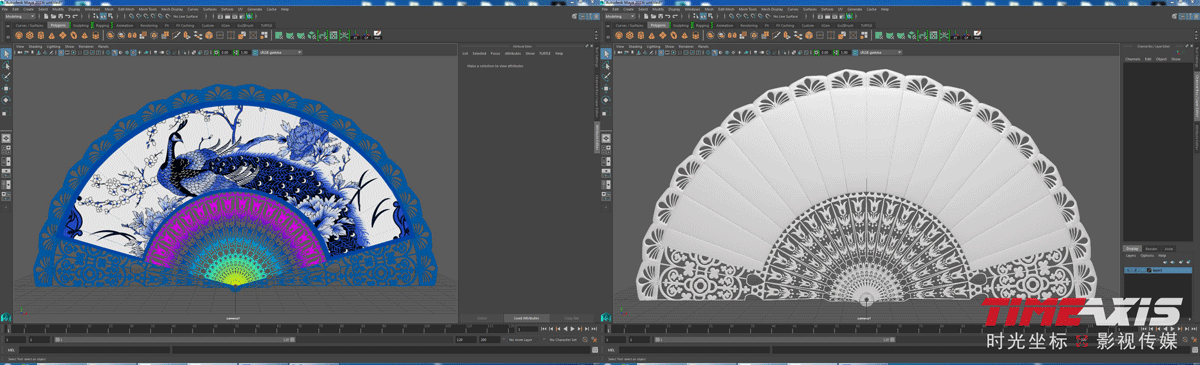Open Focus menu in left Attribute Editor

[x=495, y=53]
